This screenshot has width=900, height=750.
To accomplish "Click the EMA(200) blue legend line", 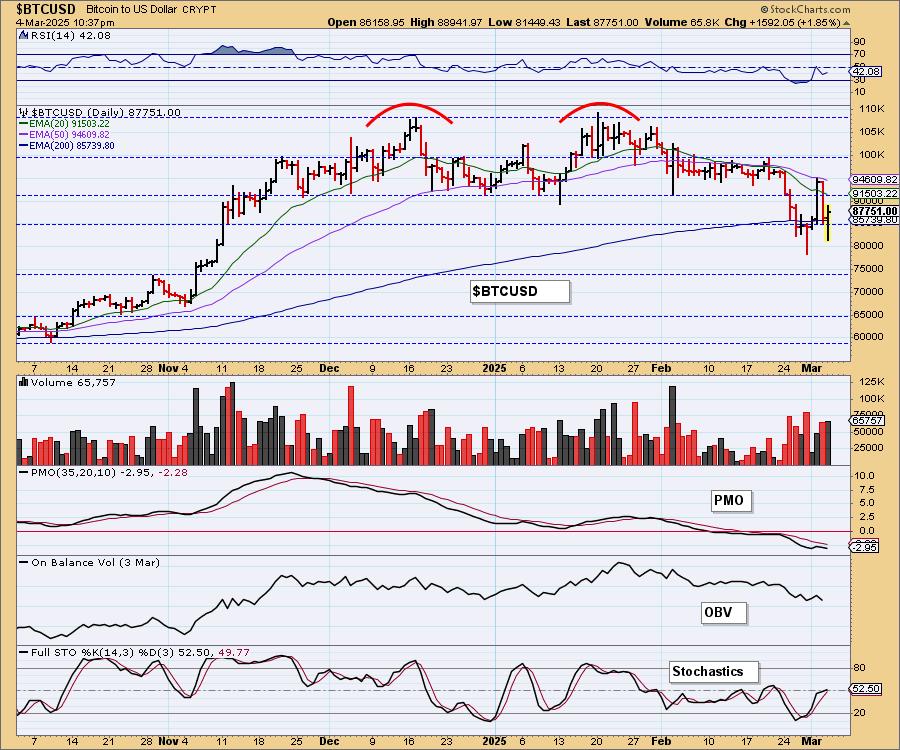I will pos(24,146).
